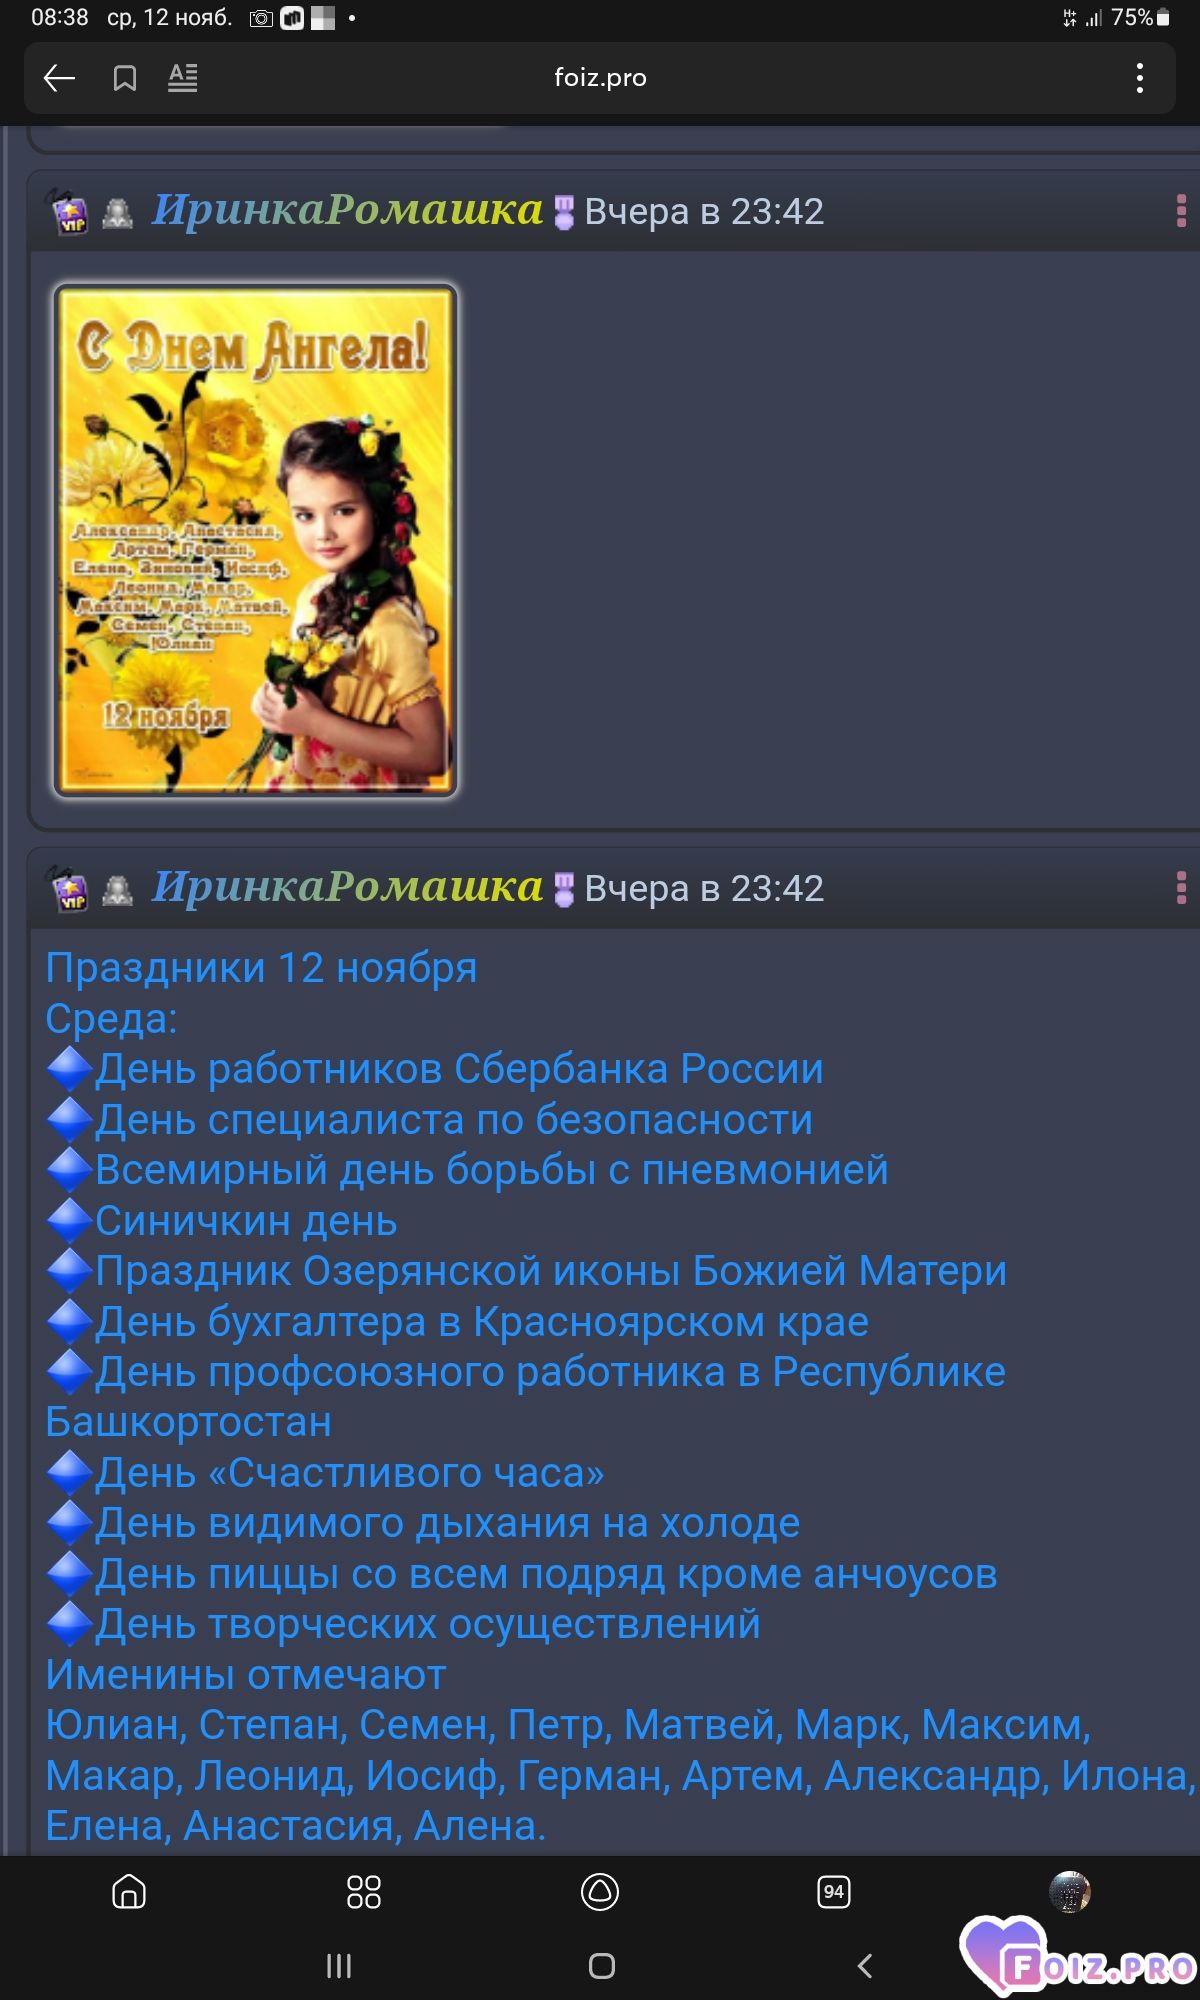
Task: Open options for the image post
Action: click(1181, 211)
